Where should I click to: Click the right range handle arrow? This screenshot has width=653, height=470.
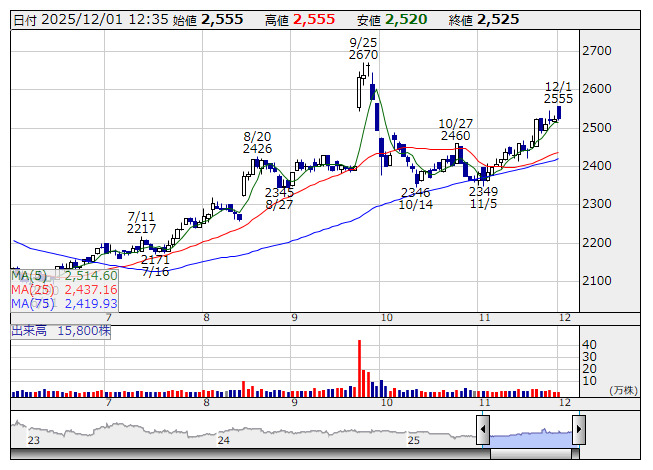(579, 429)
